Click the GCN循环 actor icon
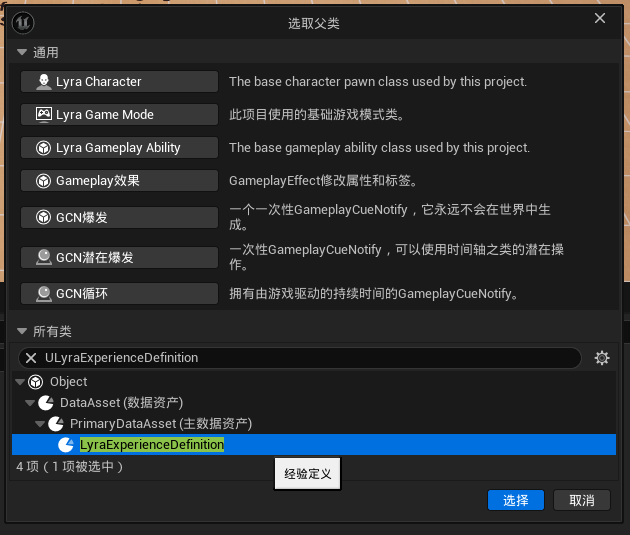 click(x=43, y=294)
